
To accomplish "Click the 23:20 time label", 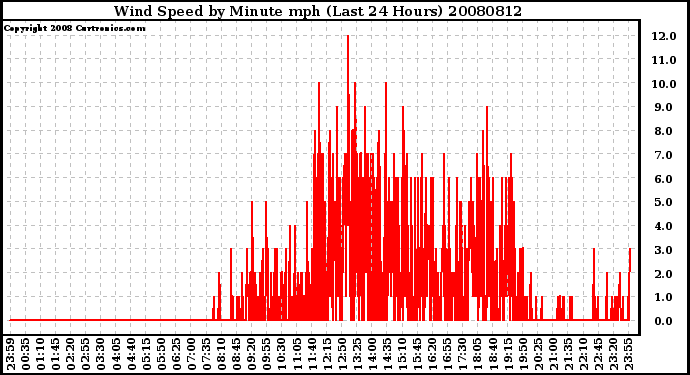I will [613, 355].
